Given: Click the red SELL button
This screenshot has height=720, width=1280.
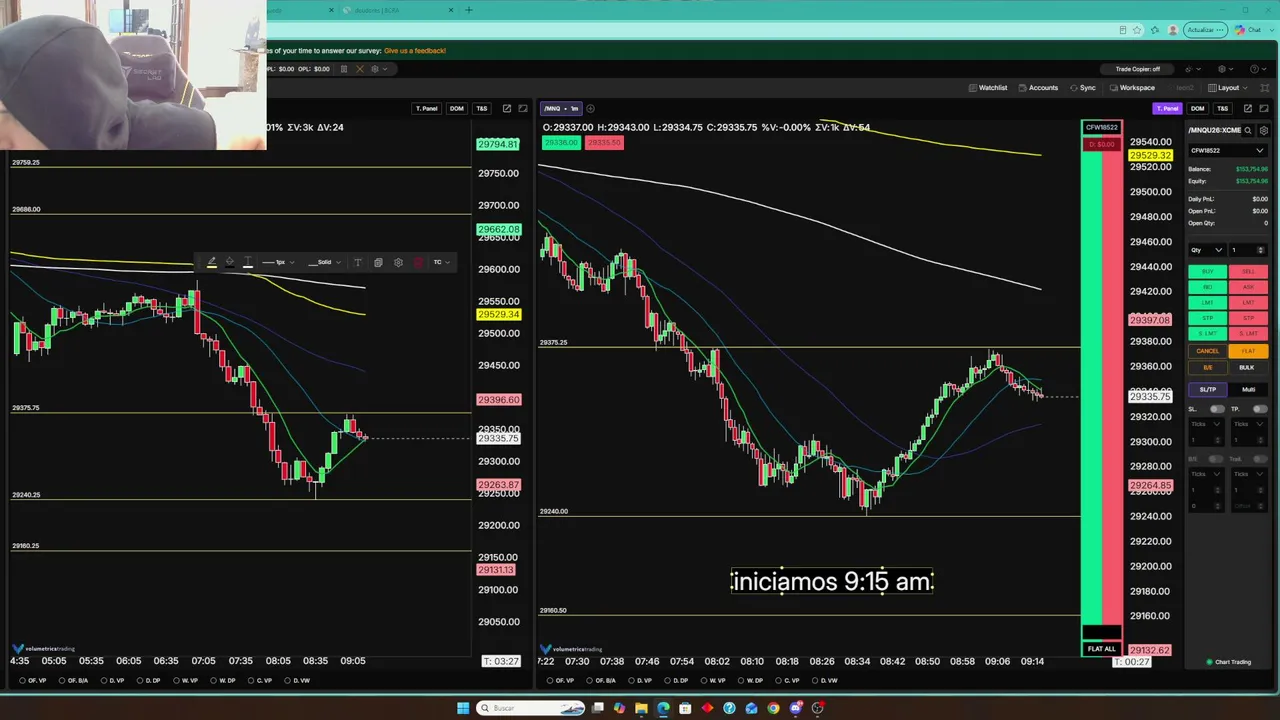Looking at the screenshot, I should tap(1248, 272).
